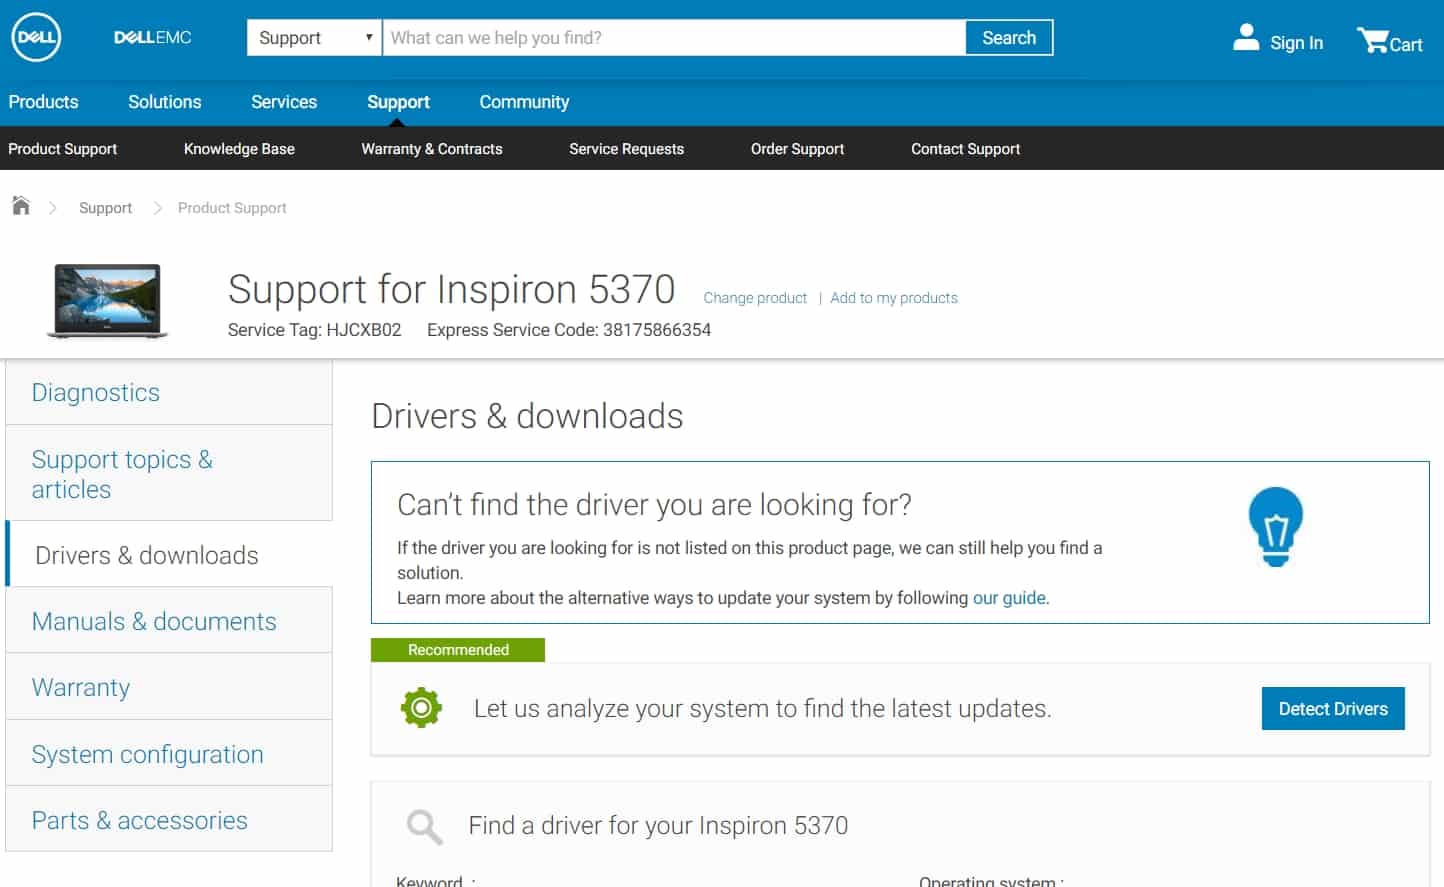
Task: Click the Service Tag HJCXB02 text
Action: pyautogui.click(x=315, y=330)
